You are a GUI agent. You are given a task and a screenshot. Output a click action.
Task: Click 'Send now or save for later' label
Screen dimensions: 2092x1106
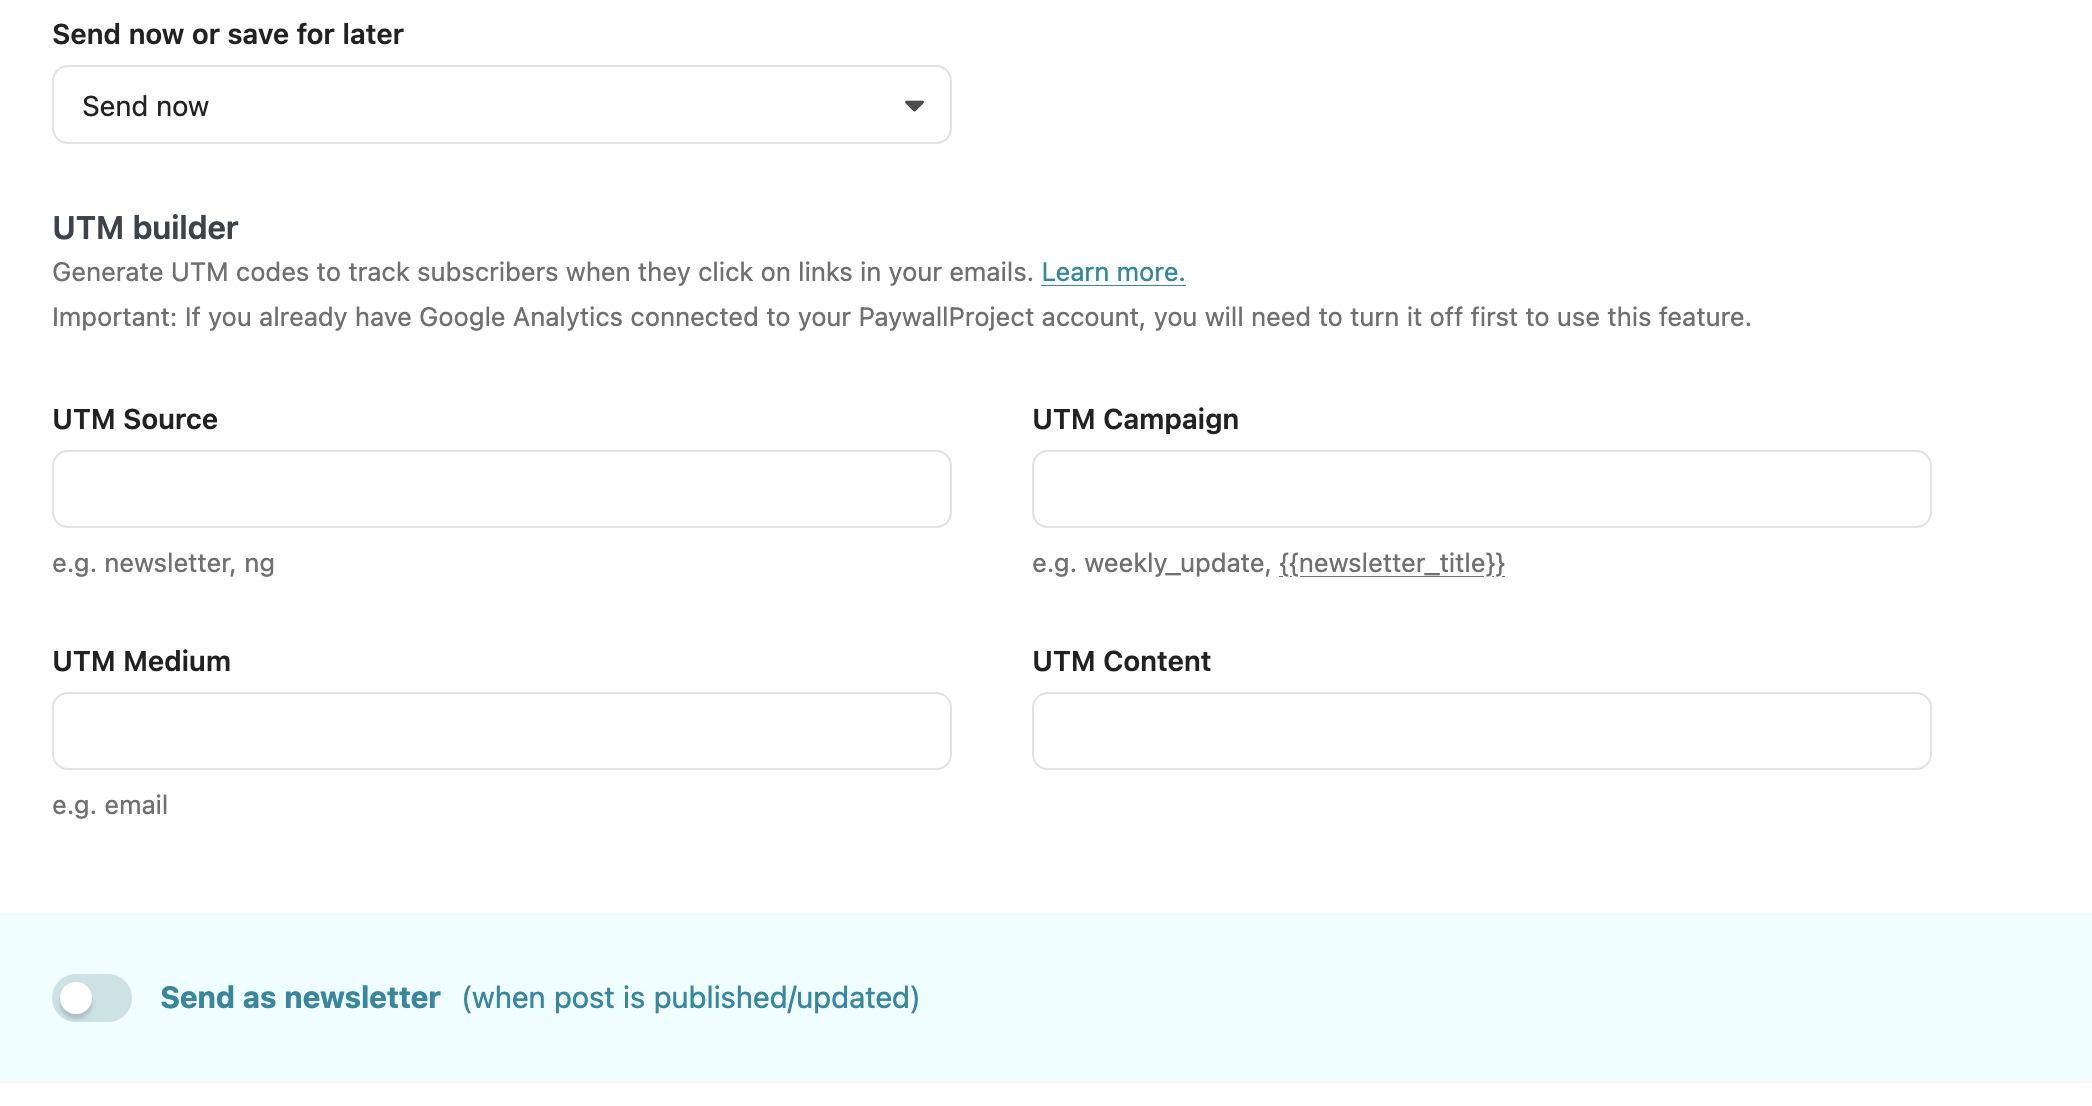click(228, 34)
